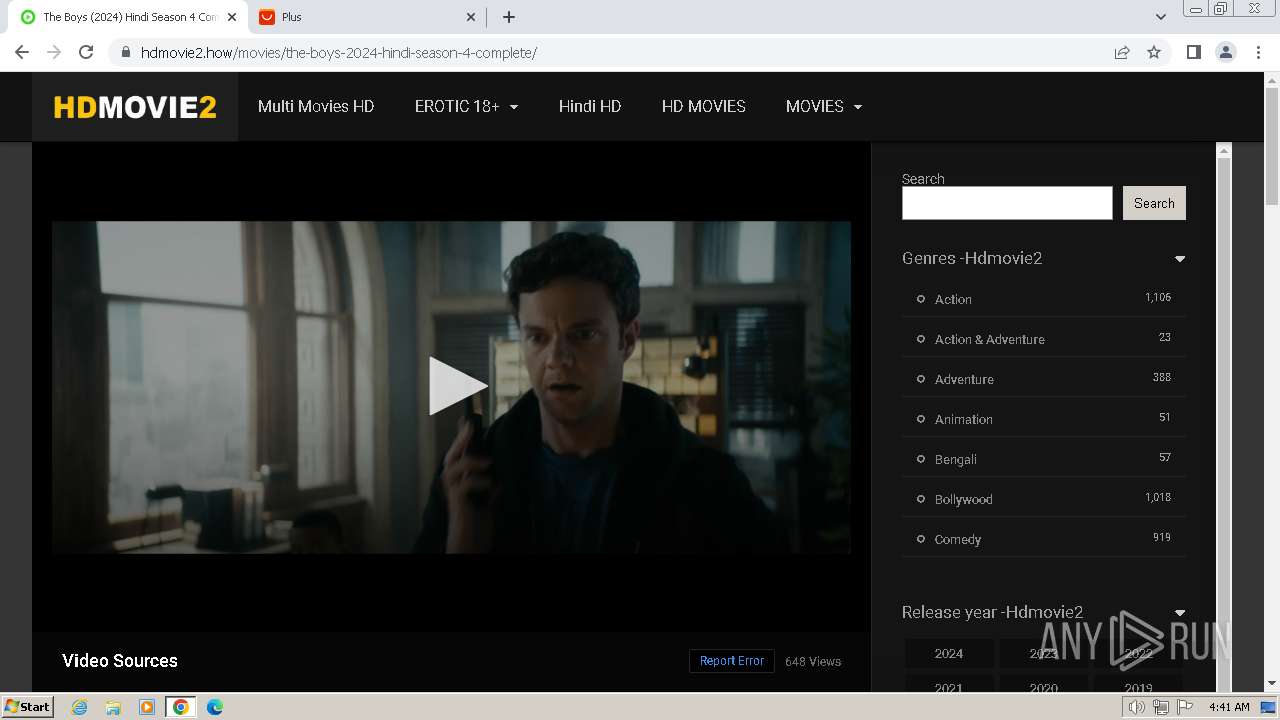Collapse the Release year -Hdmovie2 arrow
The width and height of the screenshot is (1280, 720).
[x=1180, y=613]
